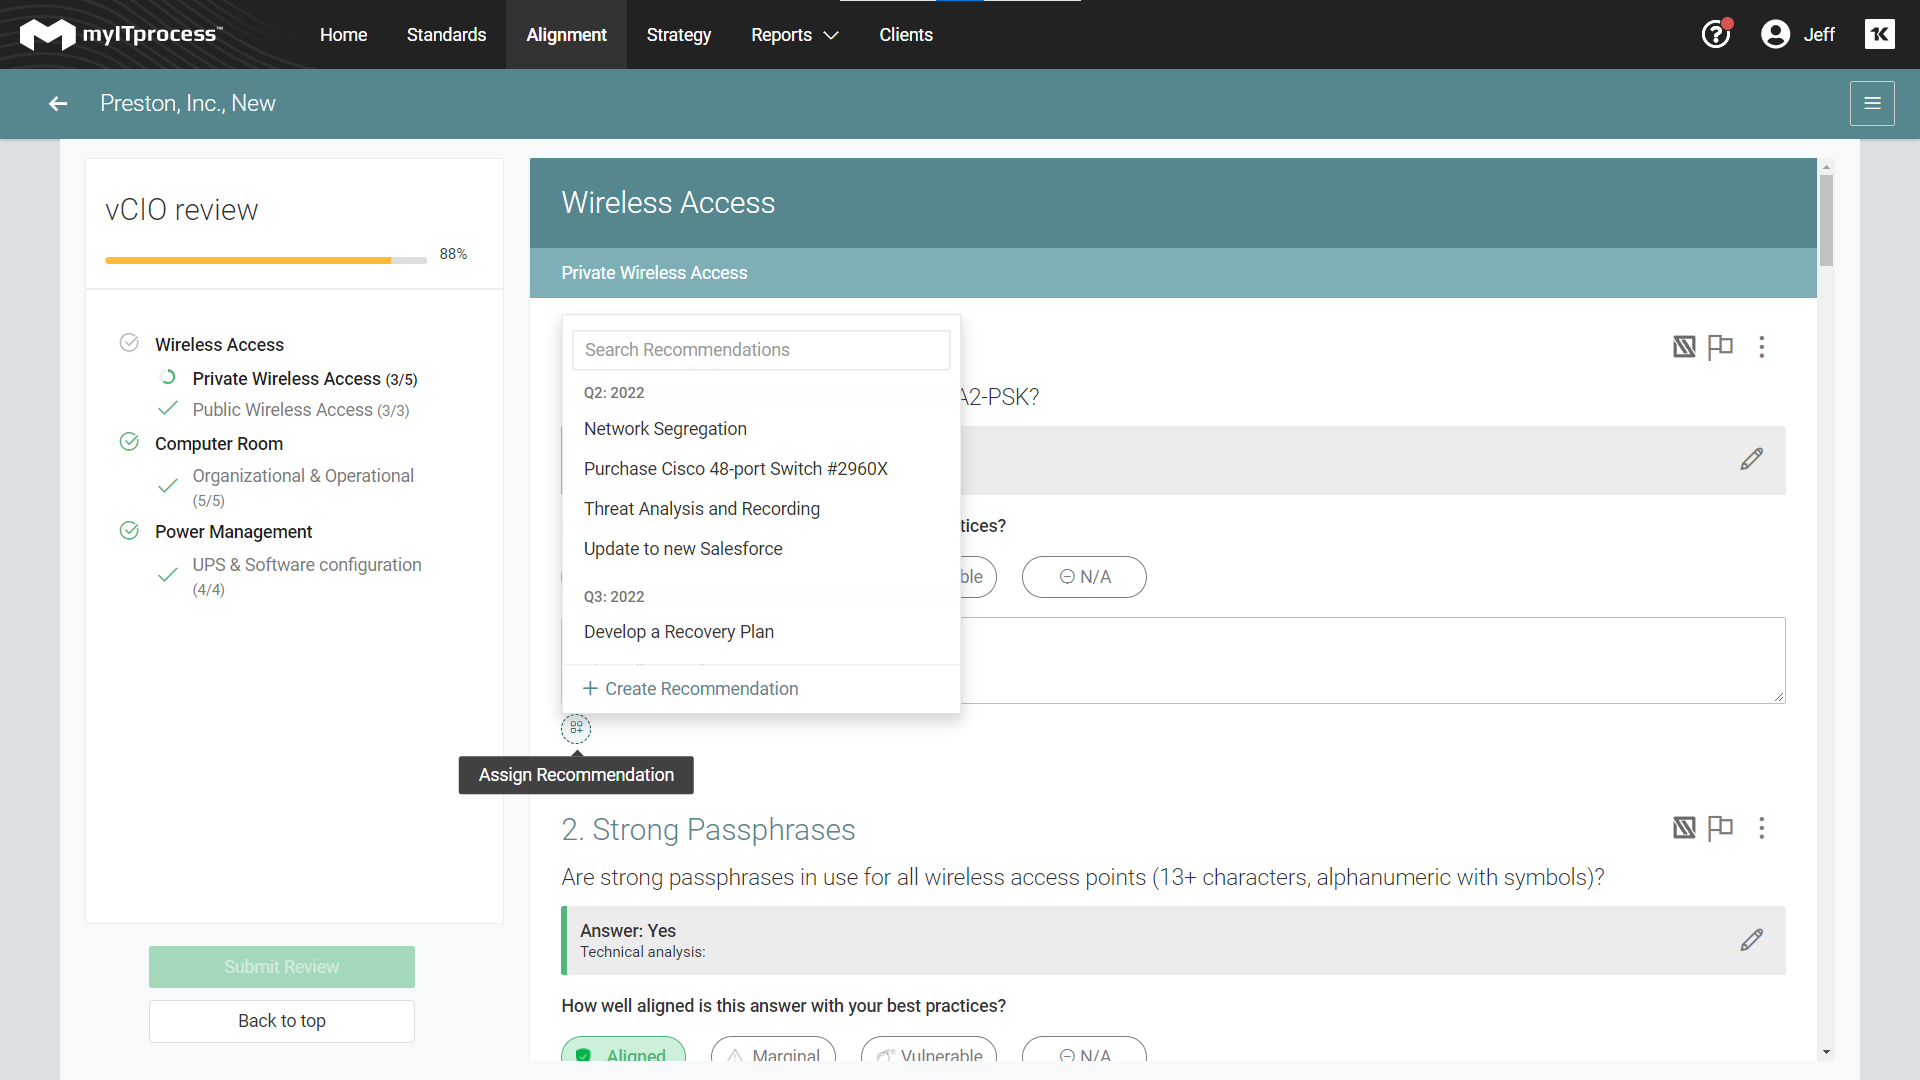
Task: Open three-dot options for first question
Action: pyautogui.click(x=1761, y=347)
